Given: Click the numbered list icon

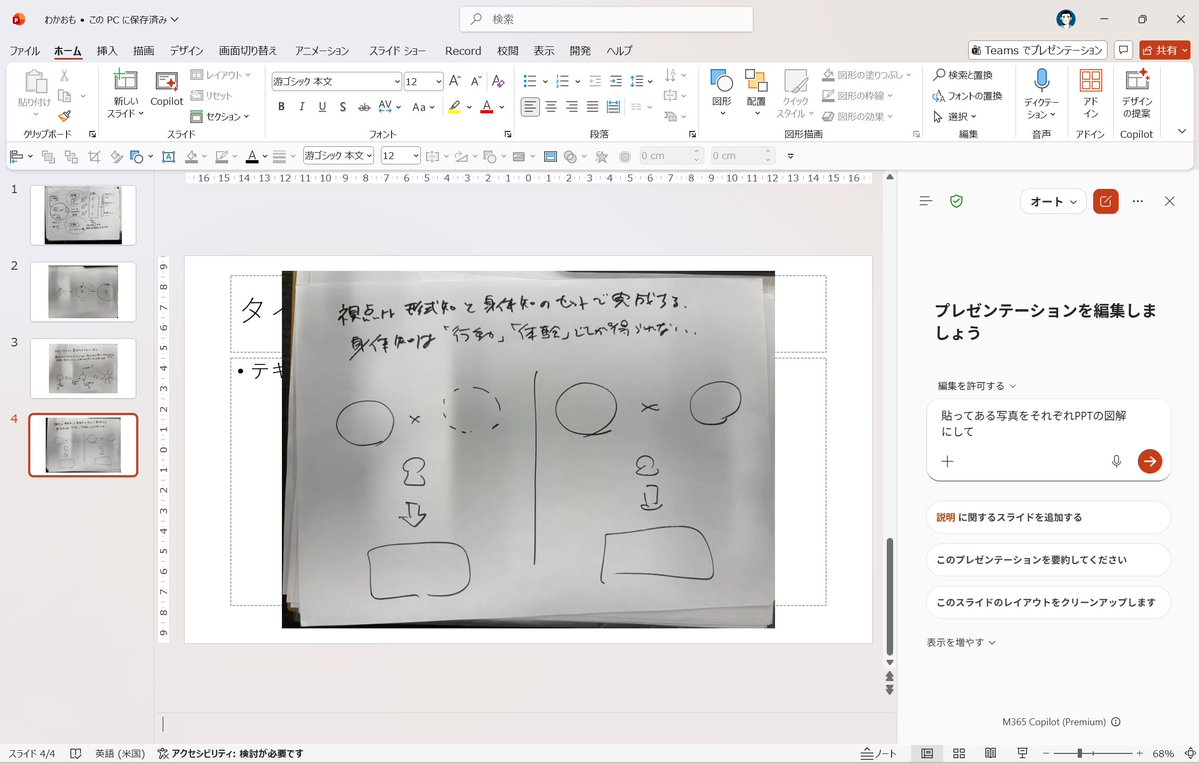Looking at the screenshot, I should click(x=562, y=81).
